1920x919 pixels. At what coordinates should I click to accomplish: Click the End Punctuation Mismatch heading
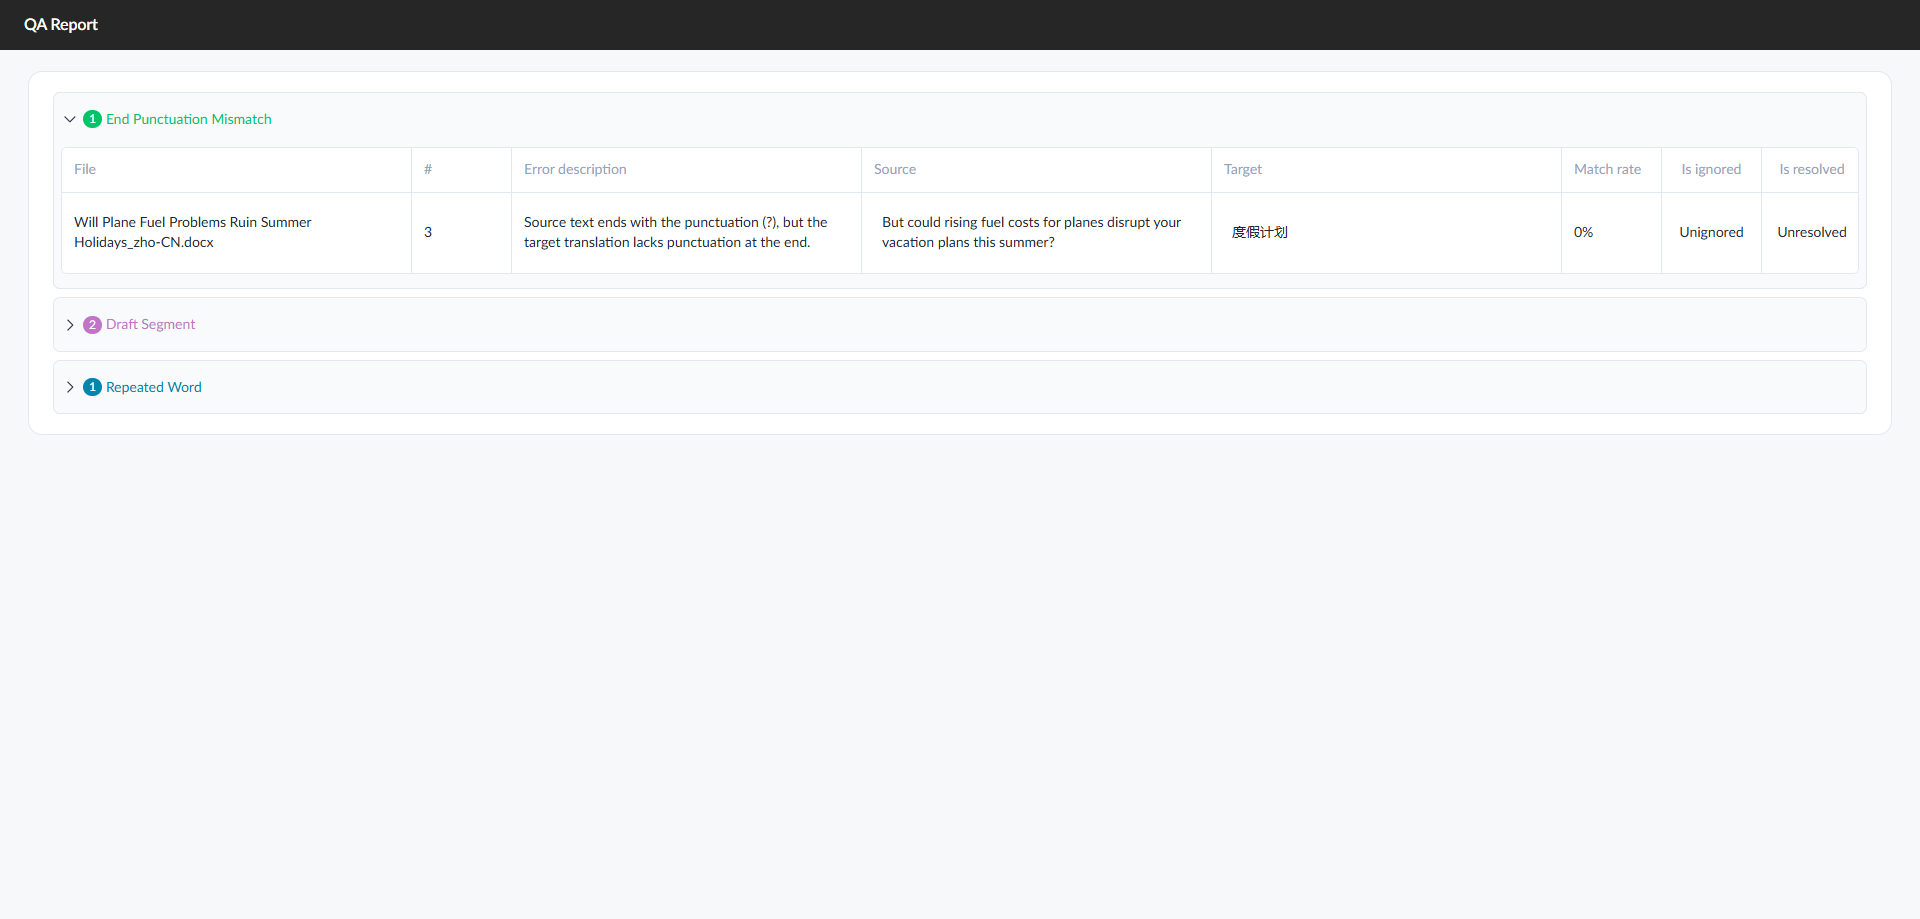[189, 119]
